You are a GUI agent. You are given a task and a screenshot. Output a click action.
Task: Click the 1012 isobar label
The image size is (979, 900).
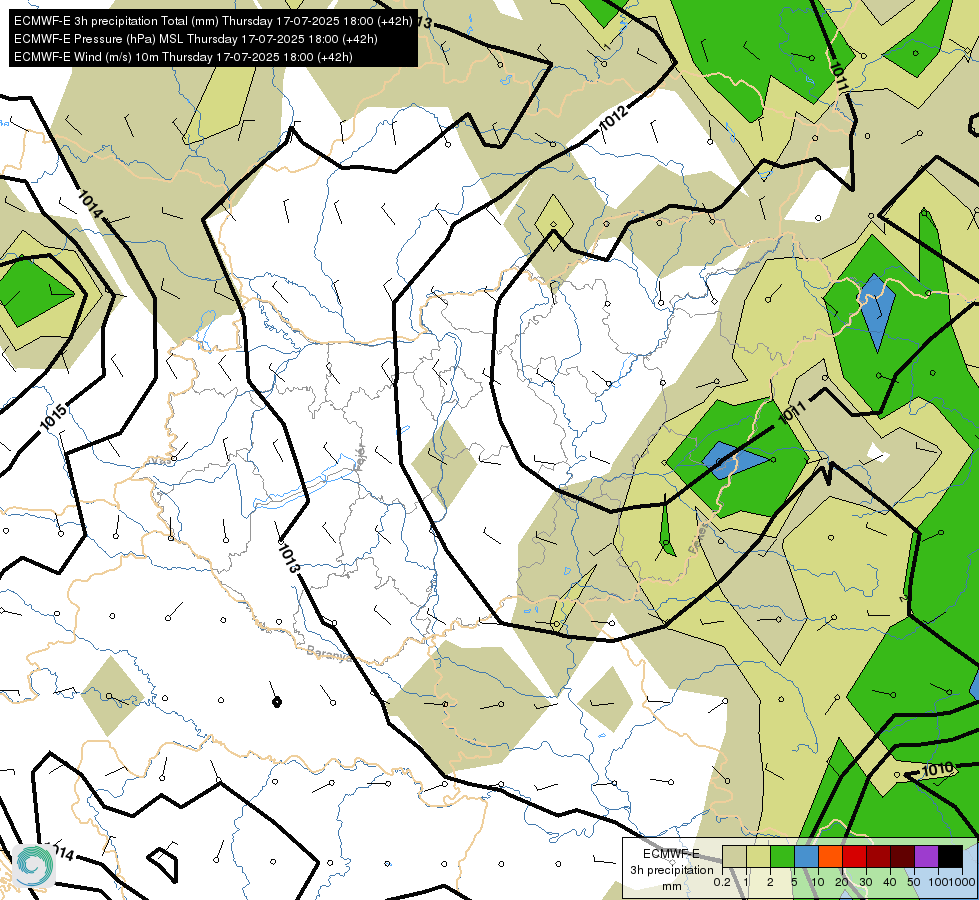pyautogui.click(x=612, y=119)
